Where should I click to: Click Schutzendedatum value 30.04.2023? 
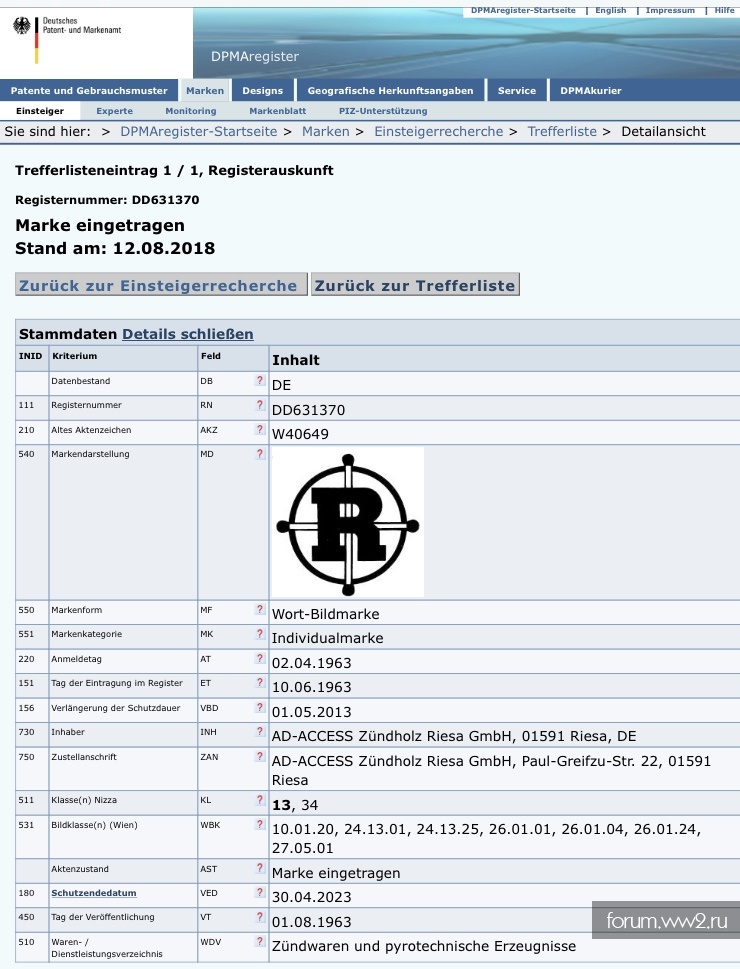click(x=312, y=897)
